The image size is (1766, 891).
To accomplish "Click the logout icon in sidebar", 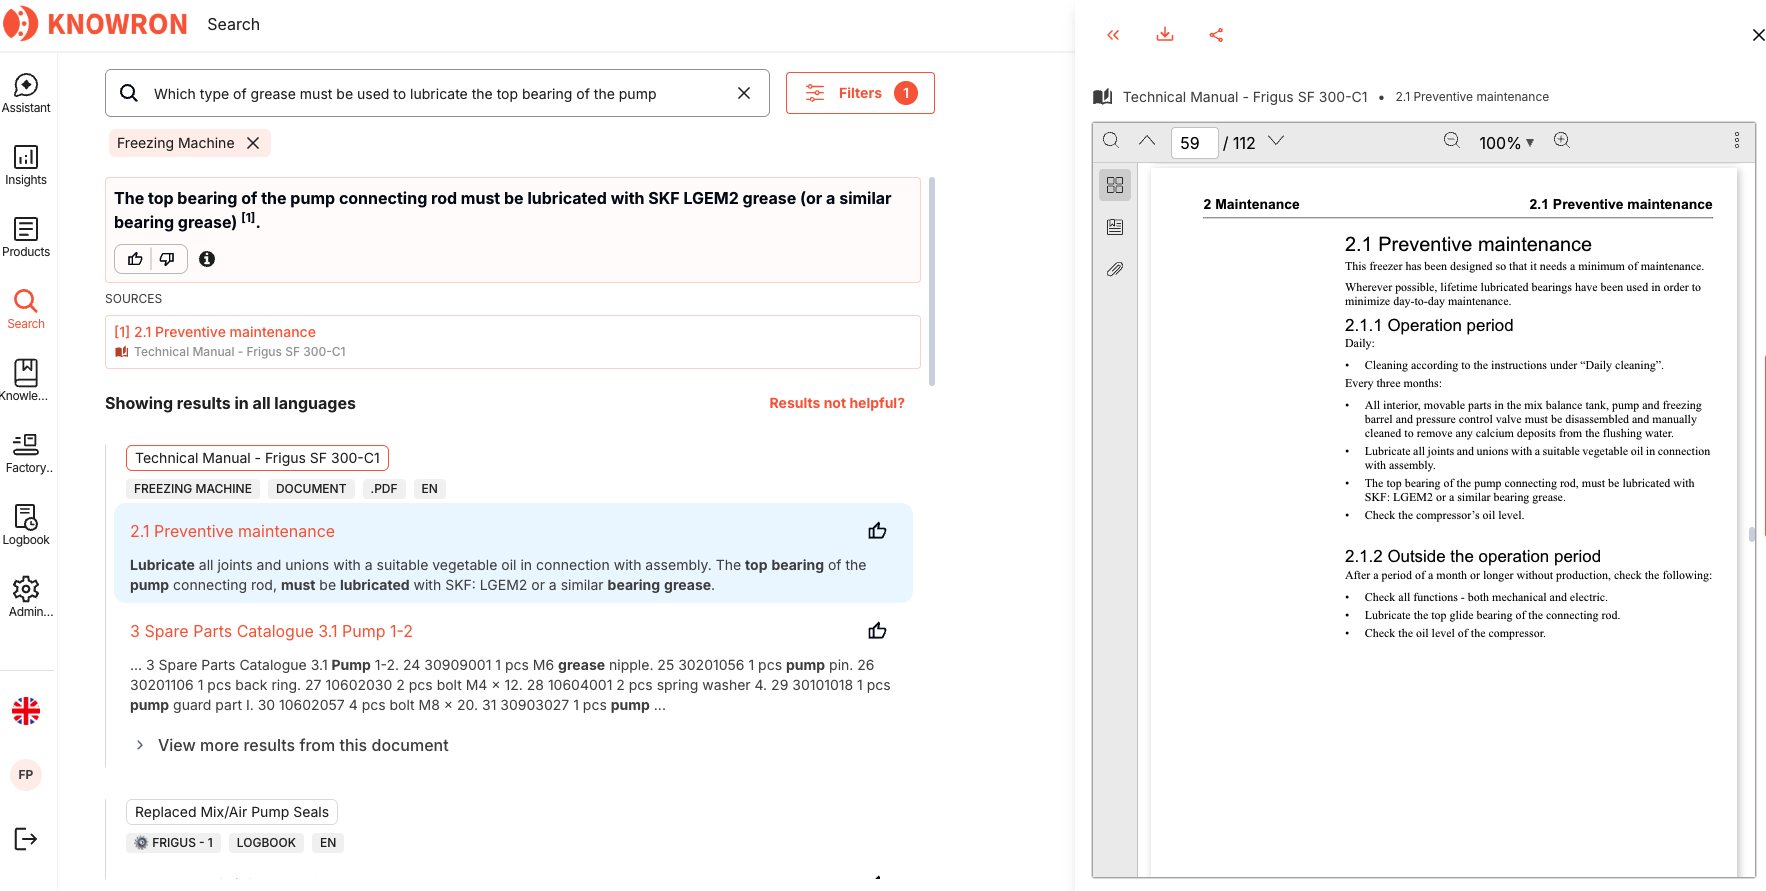I will point(26,839).
